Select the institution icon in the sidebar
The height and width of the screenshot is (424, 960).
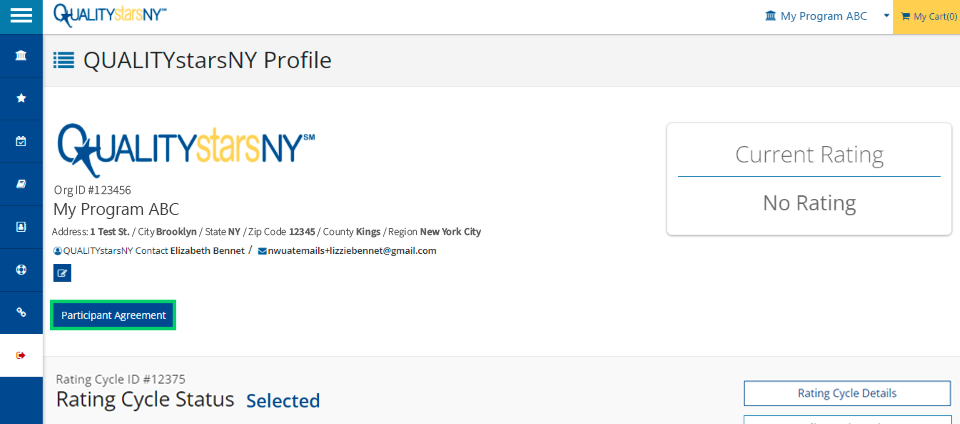pyautogui.click(x=21, y=56)
